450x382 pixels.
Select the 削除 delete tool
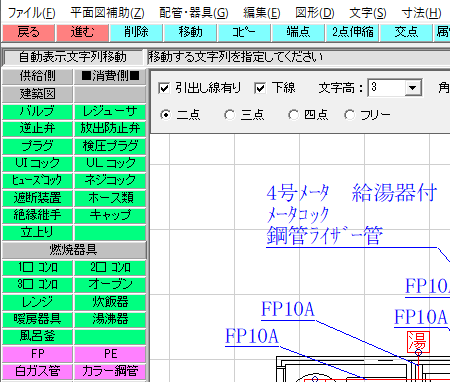click(x=136, y=32)
